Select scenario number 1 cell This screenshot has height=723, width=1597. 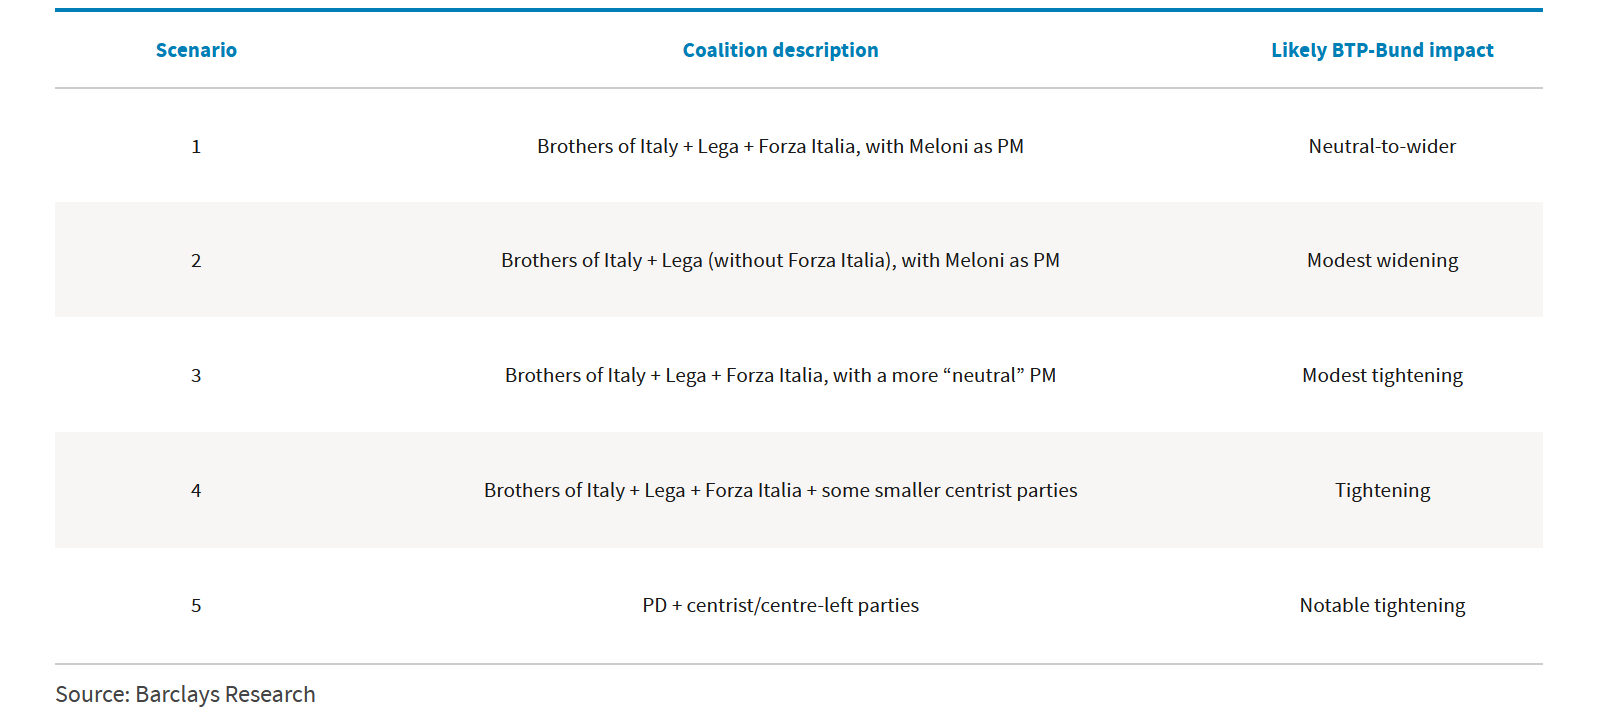(196, 146)
